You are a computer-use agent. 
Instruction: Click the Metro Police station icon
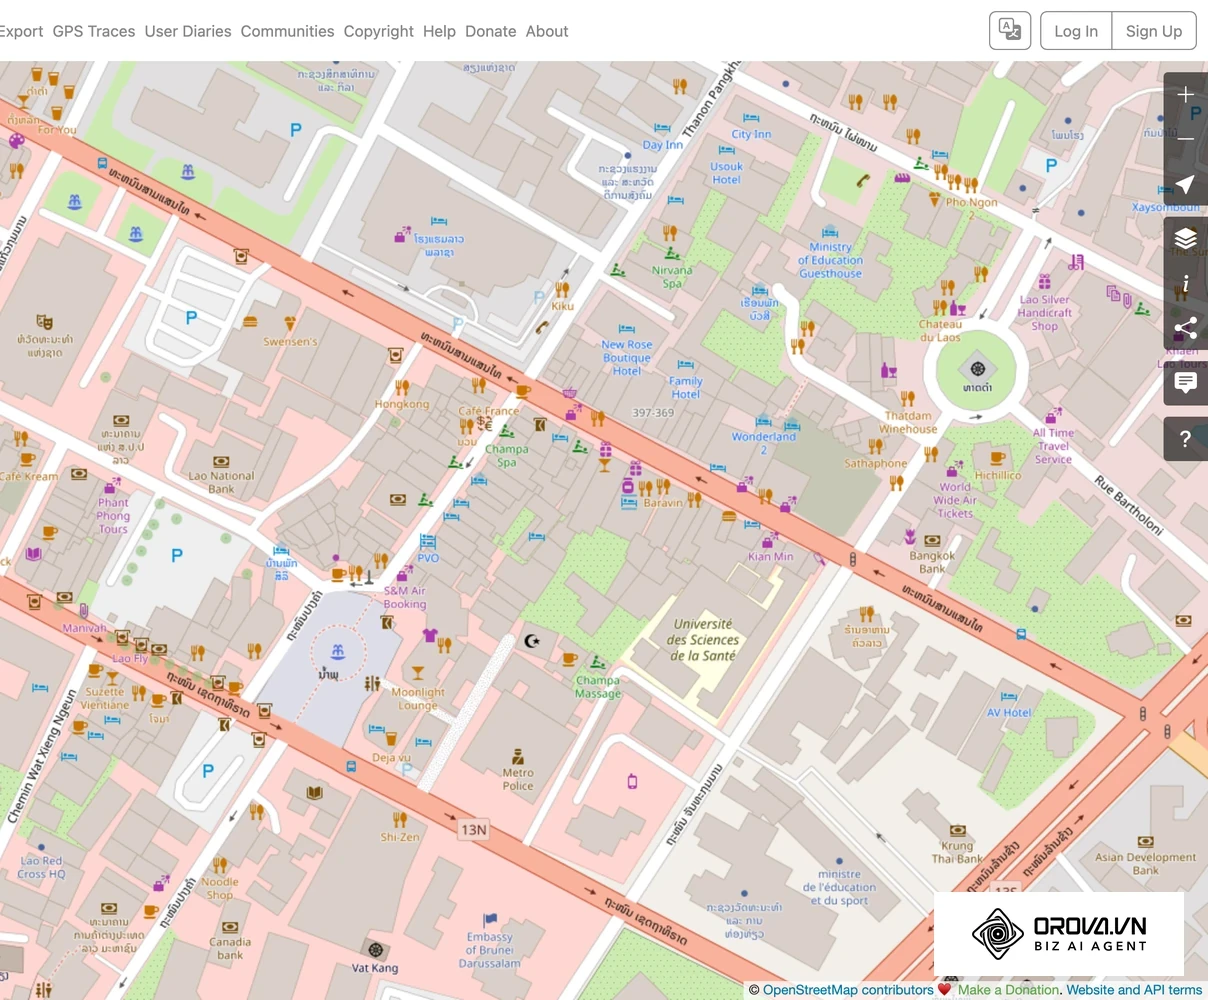(x=518, y=757)
